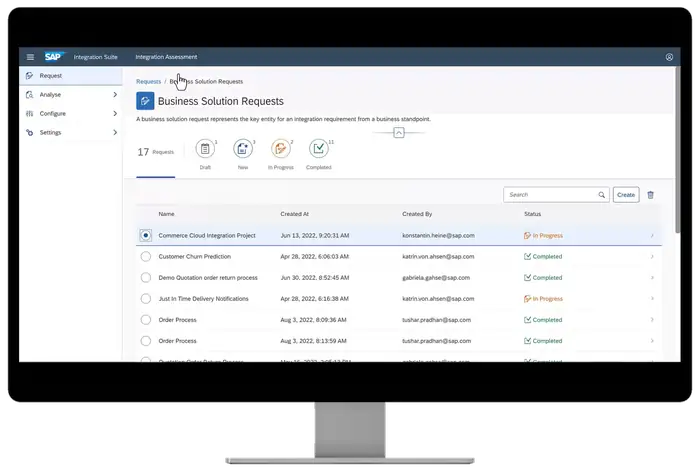Click Integration Suite header title
Viewport: 700px width, 472px height.
(96, 57)
